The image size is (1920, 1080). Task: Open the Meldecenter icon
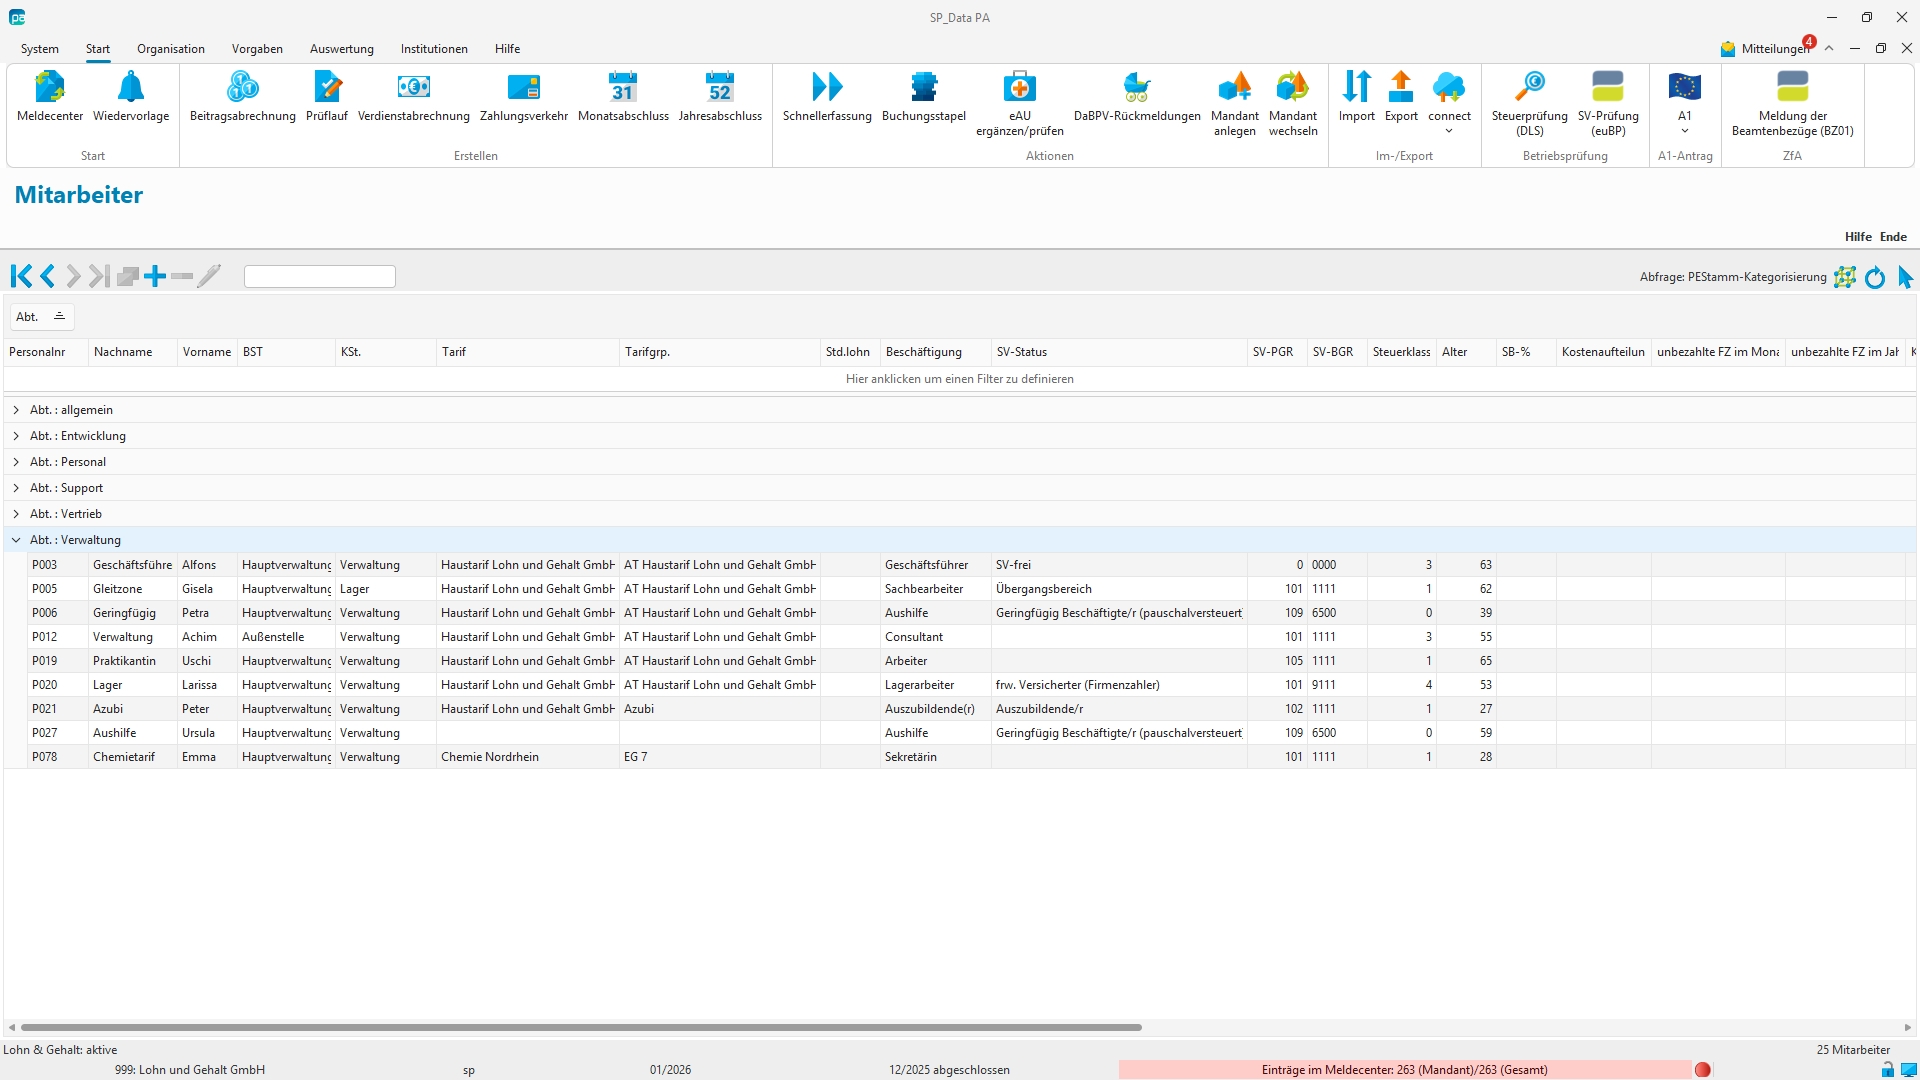click(x=50, y=88)
